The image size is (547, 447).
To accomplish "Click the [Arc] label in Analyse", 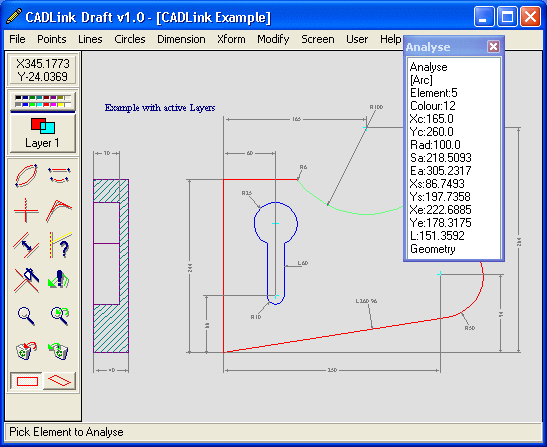I will click(x=421, y=80).
